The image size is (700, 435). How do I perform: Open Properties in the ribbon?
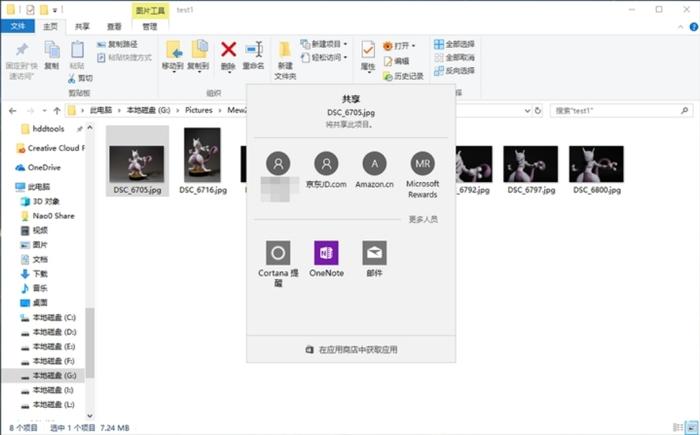[x=368, y=55]
